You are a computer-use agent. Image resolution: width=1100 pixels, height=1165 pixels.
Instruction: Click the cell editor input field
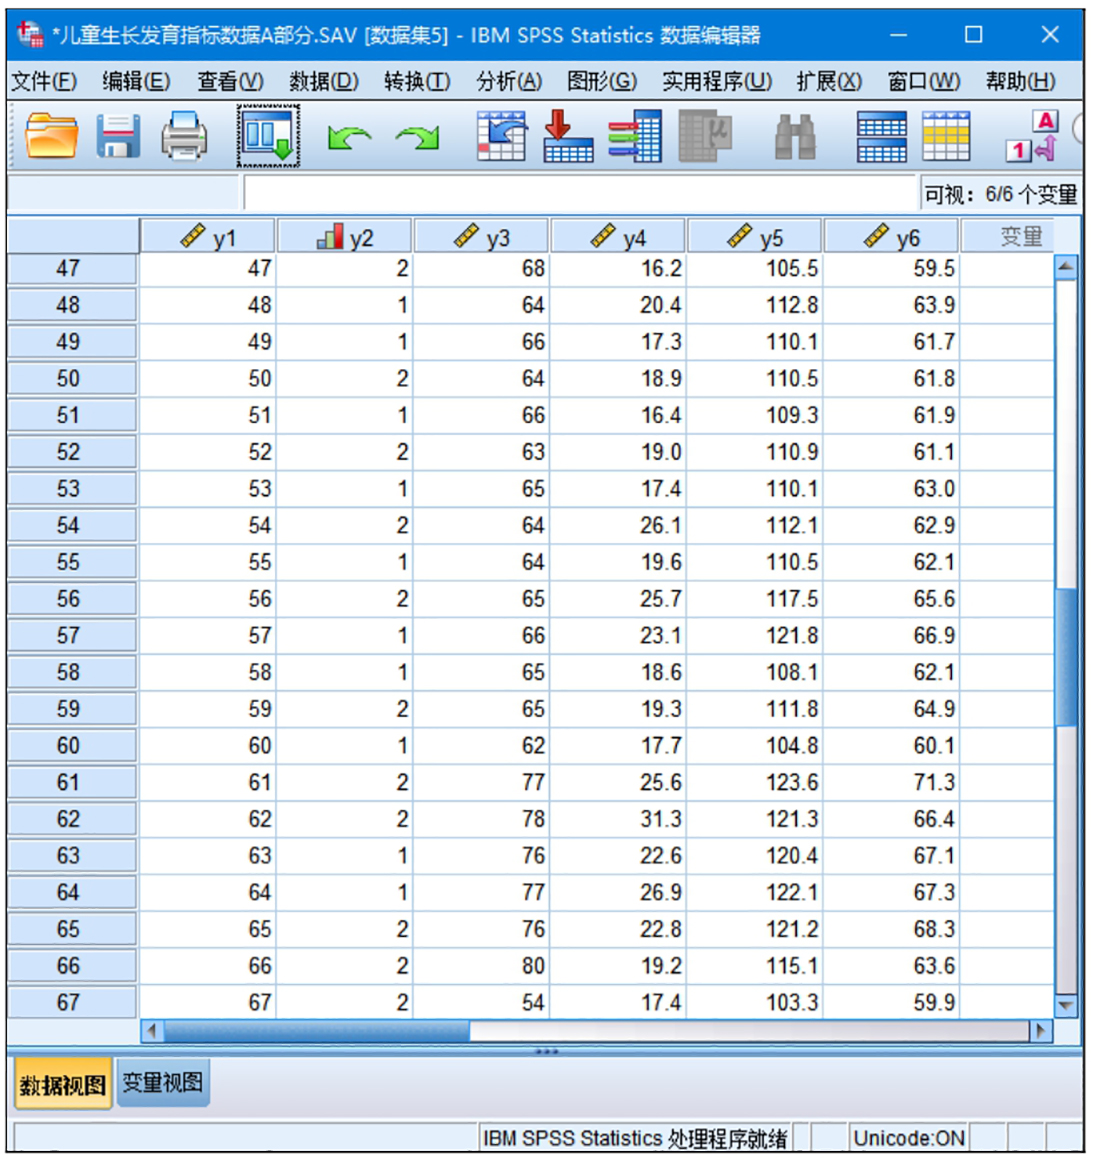(x=580, y=193)
